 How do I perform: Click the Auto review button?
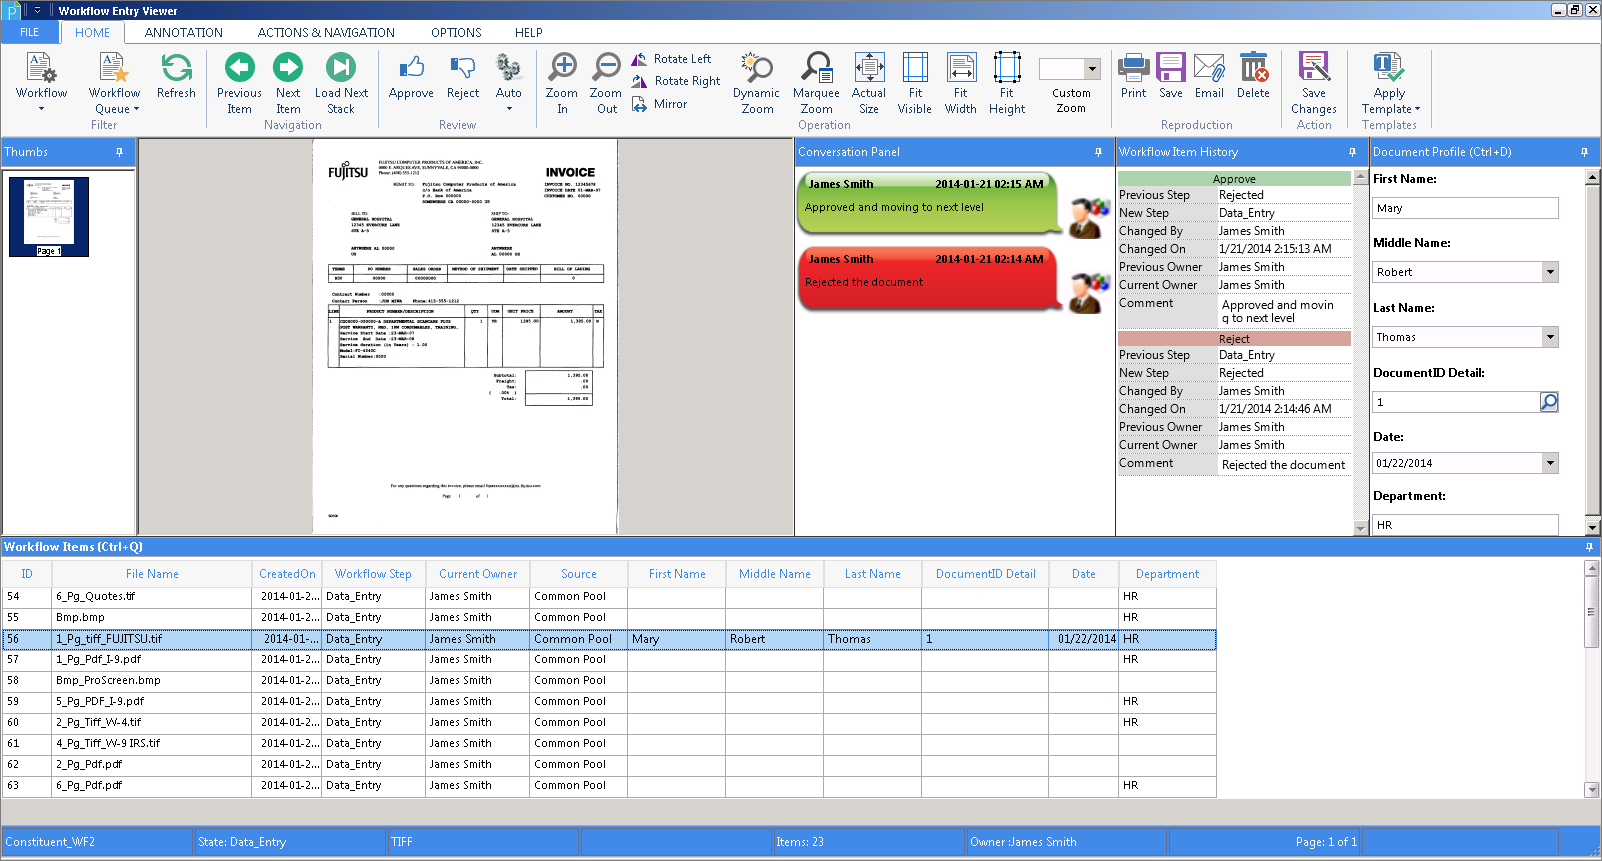(x=509, y=82)
